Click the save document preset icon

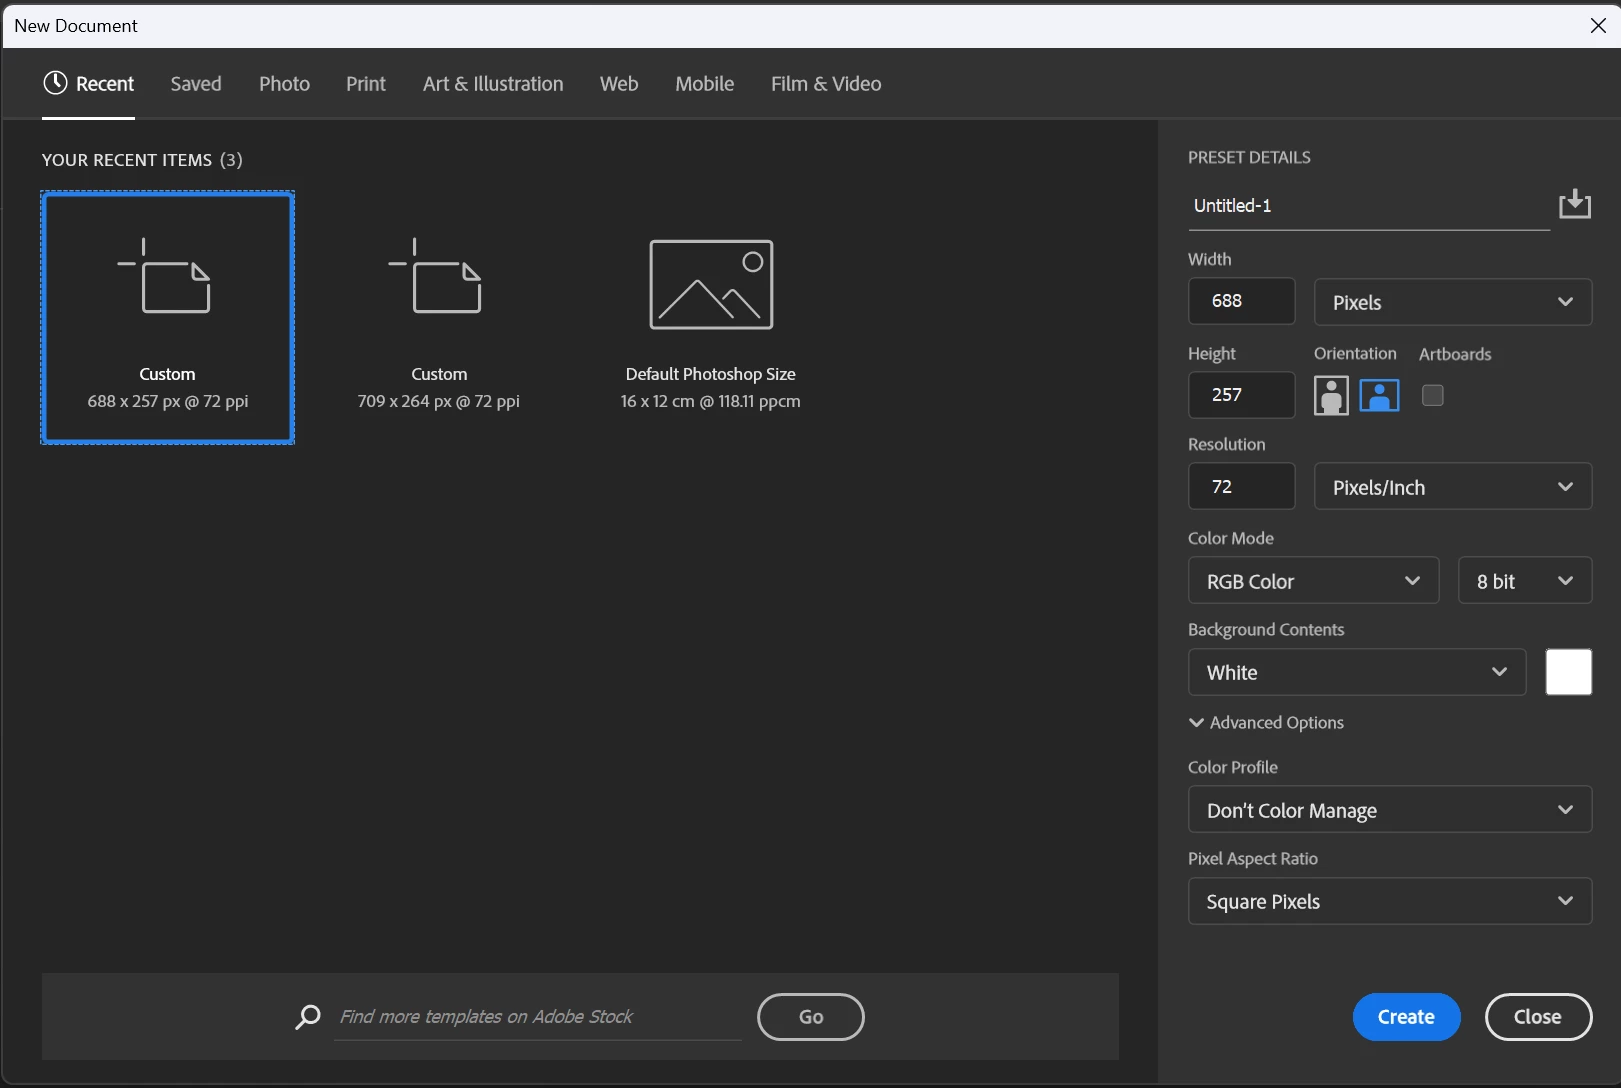[1575, 204]
